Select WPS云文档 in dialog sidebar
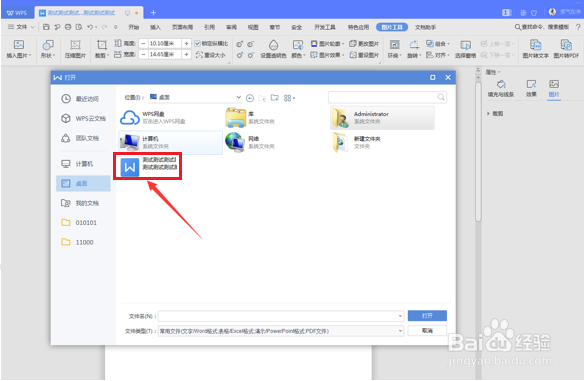Image resolution: width=584 pixels, height=381 pixels. (83, 118)
